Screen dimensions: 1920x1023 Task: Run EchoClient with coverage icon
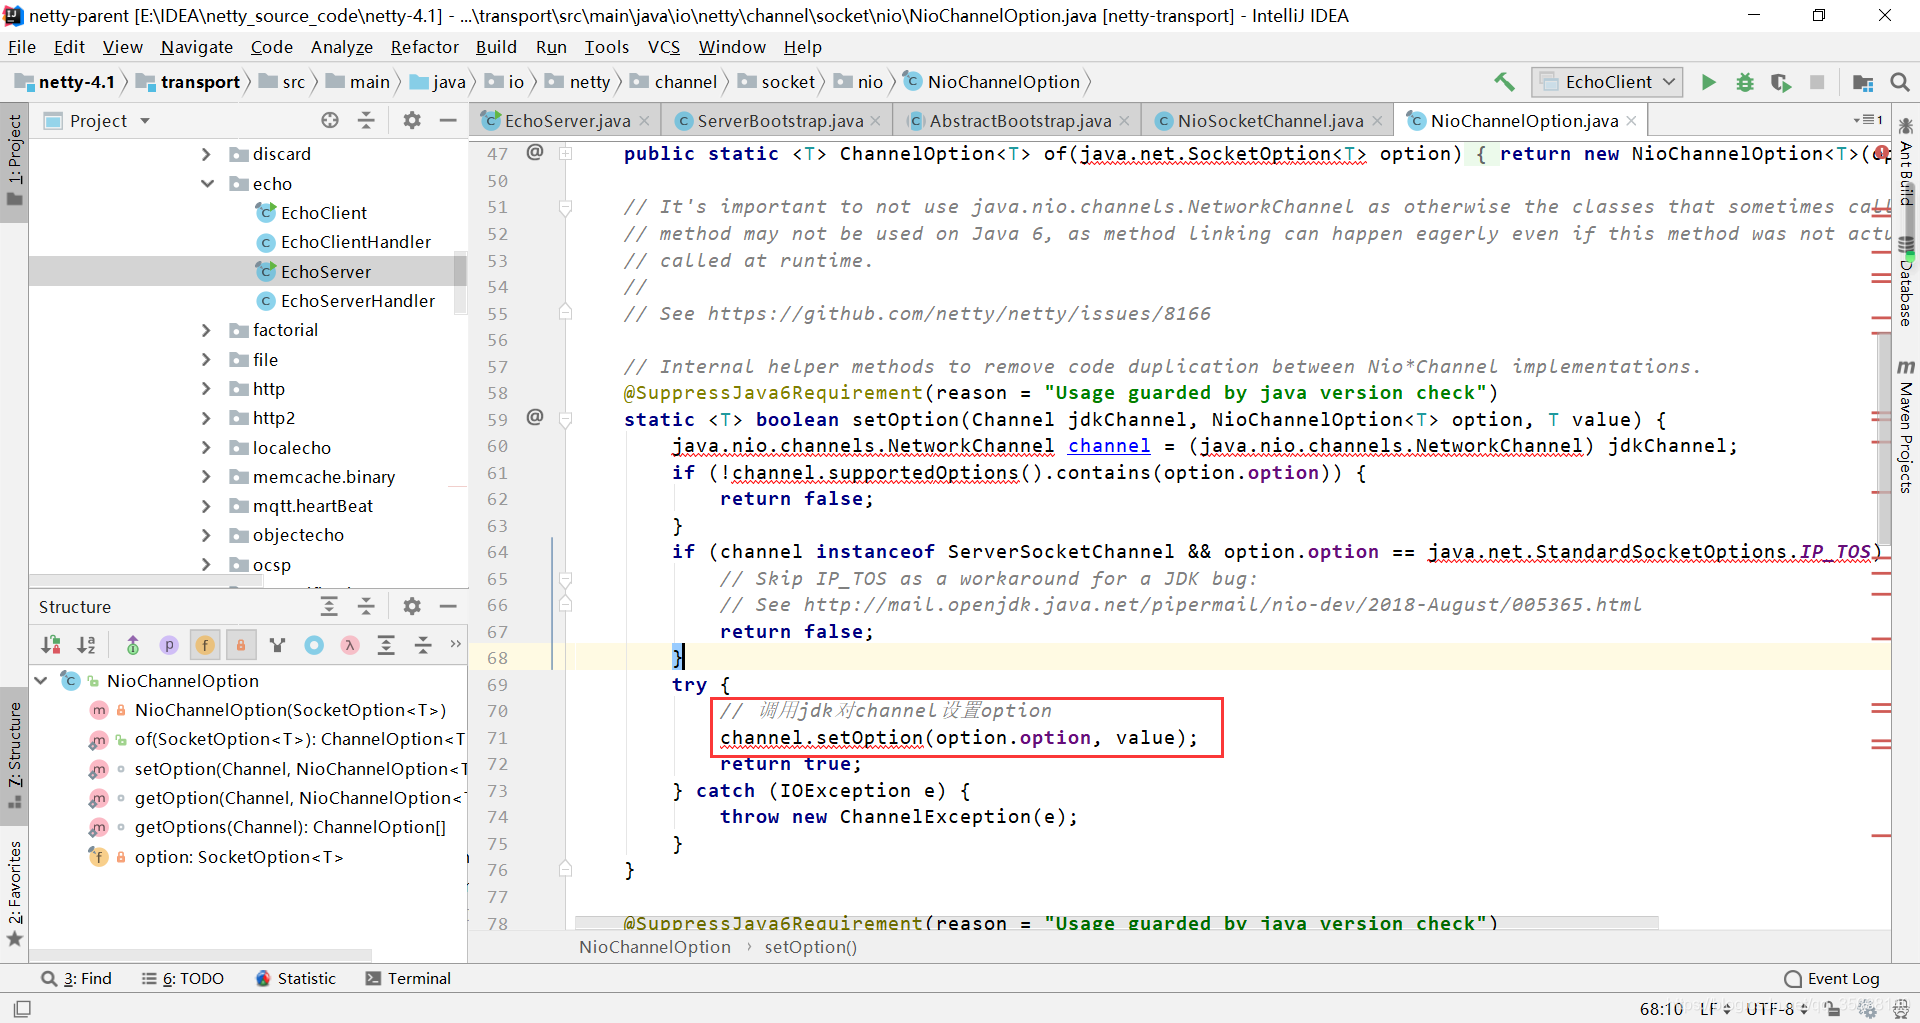(x=1781, y=82)
